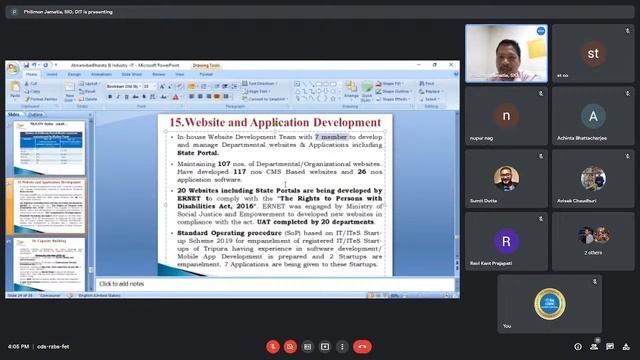Image resolution: width=640 pixels, height=360 pixels.
Task: Show the participants people panel
Action: tap(594, 347)
